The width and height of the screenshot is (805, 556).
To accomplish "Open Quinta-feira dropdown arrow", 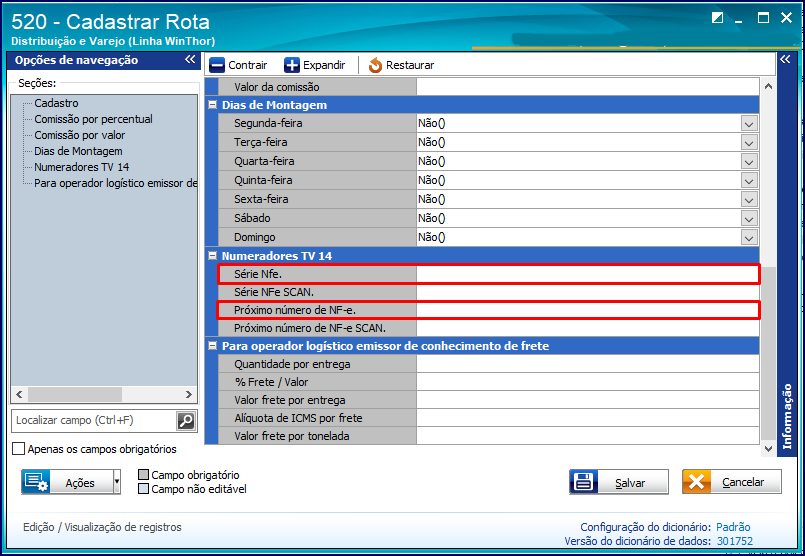I will coord(749,181).
